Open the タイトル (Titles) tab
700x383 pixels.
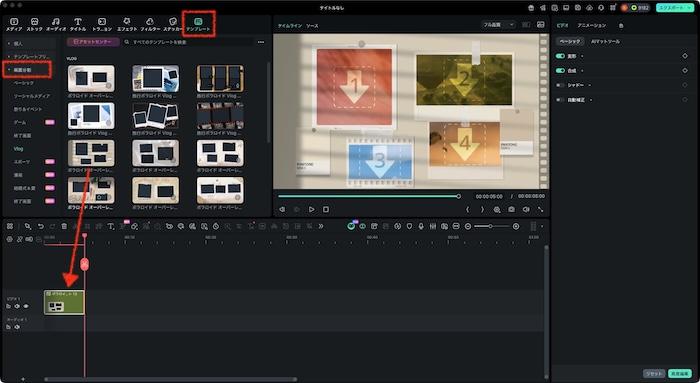click(x=78, y=24)
